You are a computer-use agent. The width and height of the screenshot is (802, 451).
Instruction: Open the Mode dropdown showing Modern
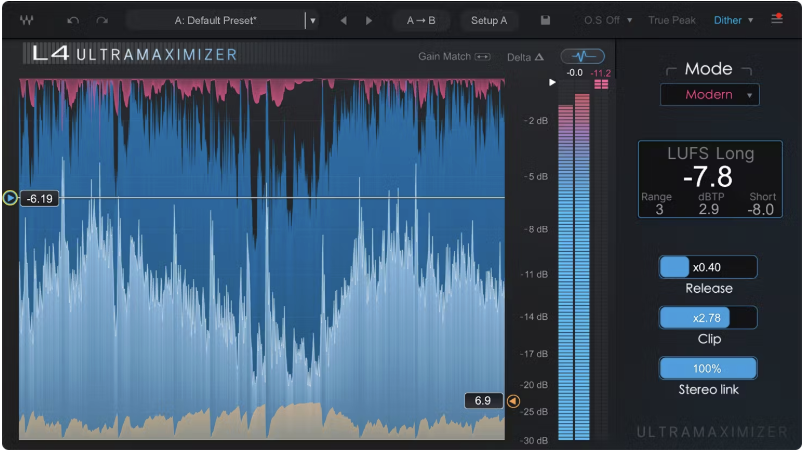[710, 95]
